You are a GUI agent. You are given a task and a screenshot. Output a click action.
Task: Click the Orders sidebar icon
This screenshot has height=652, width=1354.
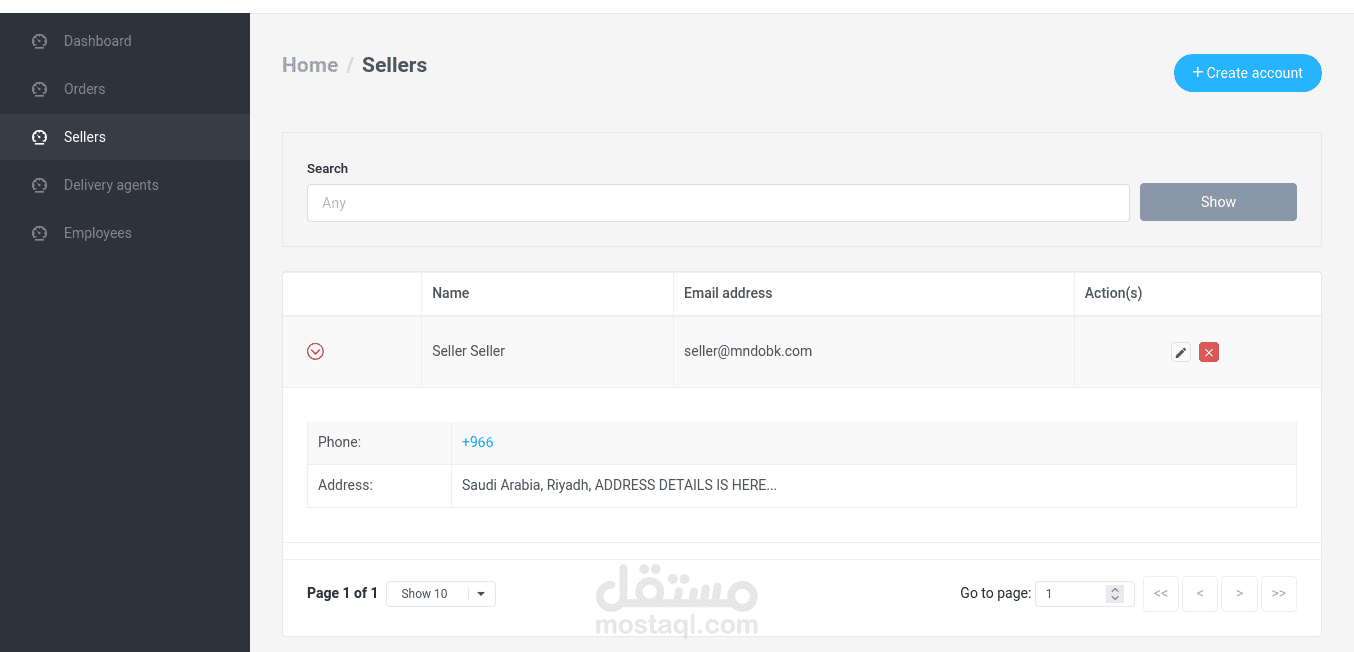(x=40, y=89)
